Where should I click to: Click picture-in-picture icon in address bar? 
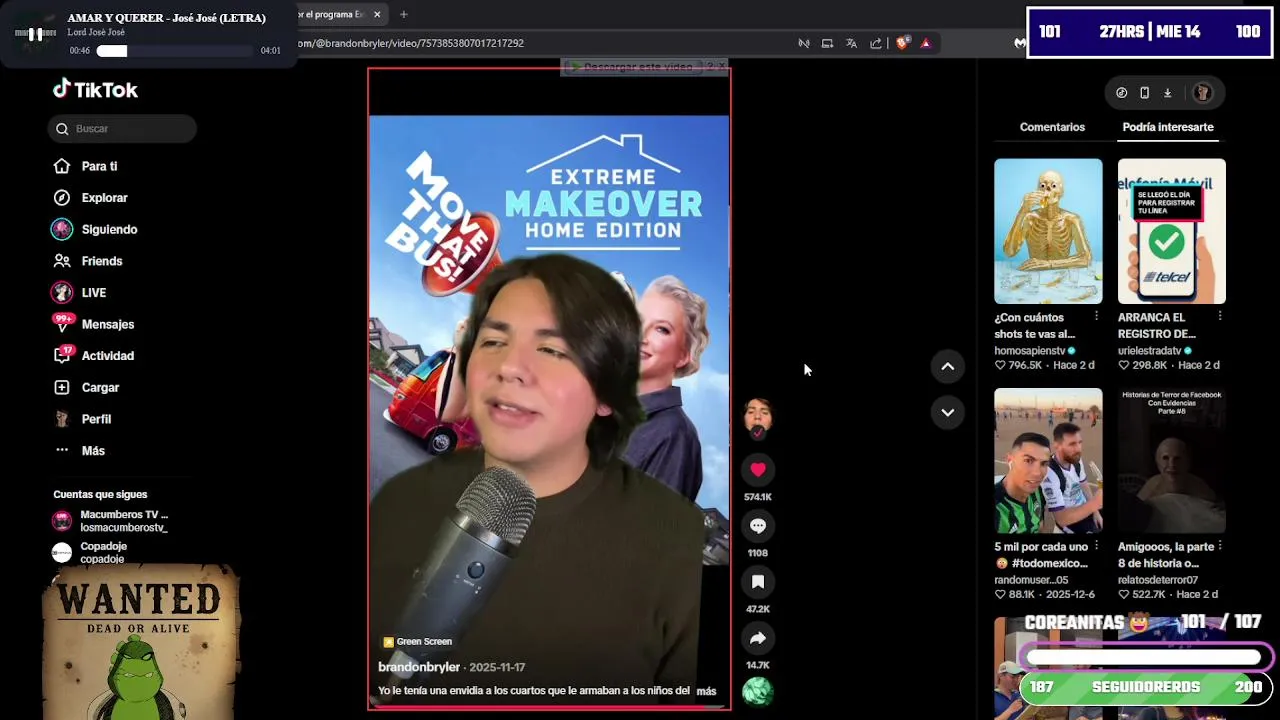coord(827,43)
